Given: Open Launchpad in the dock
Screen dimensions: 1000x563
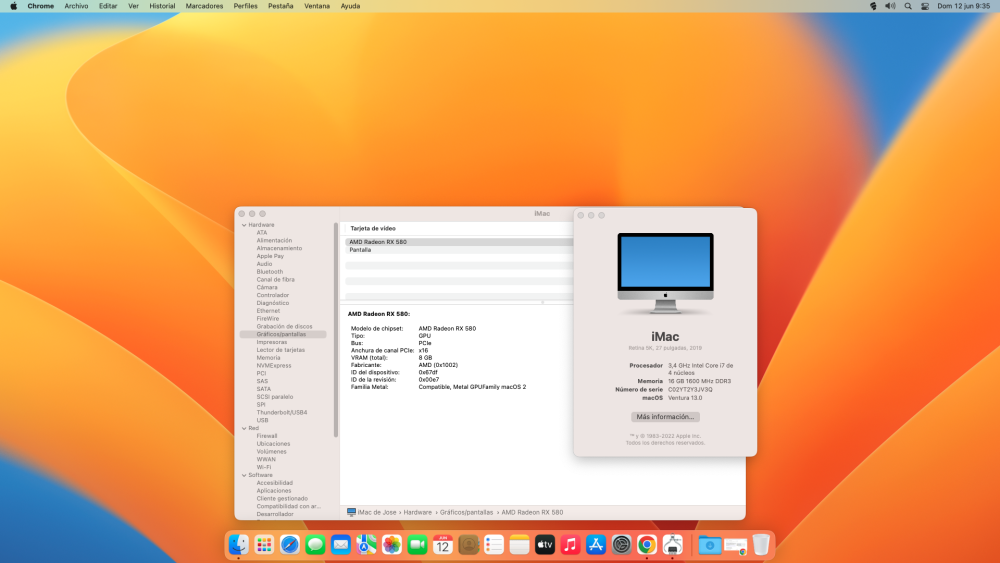Looking at the screenshot, I should pyautogui.click(x=264, y=545).
